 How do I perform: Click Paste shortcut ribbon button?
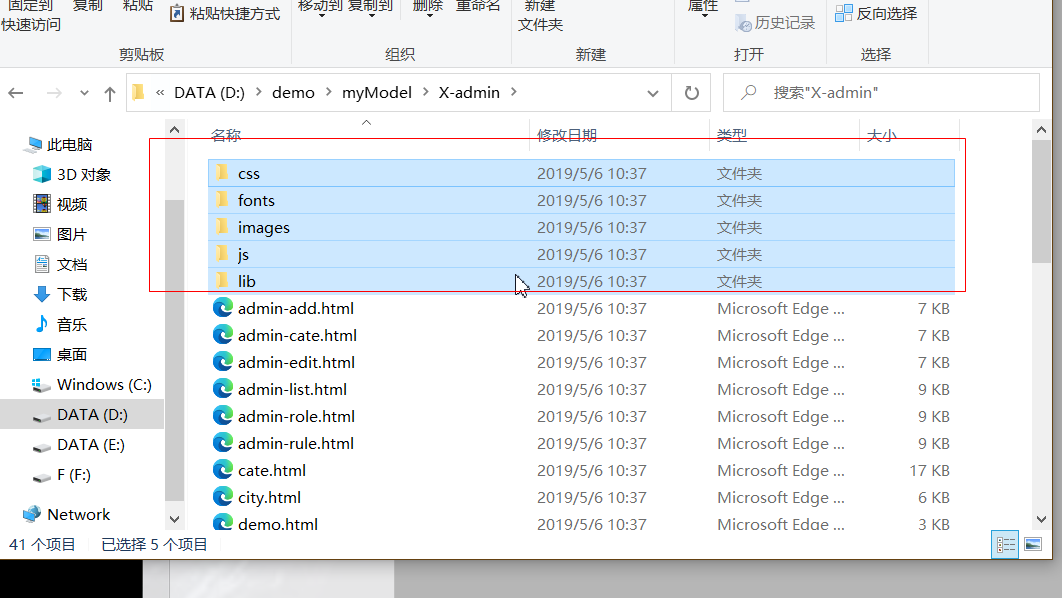pos(225,14)
